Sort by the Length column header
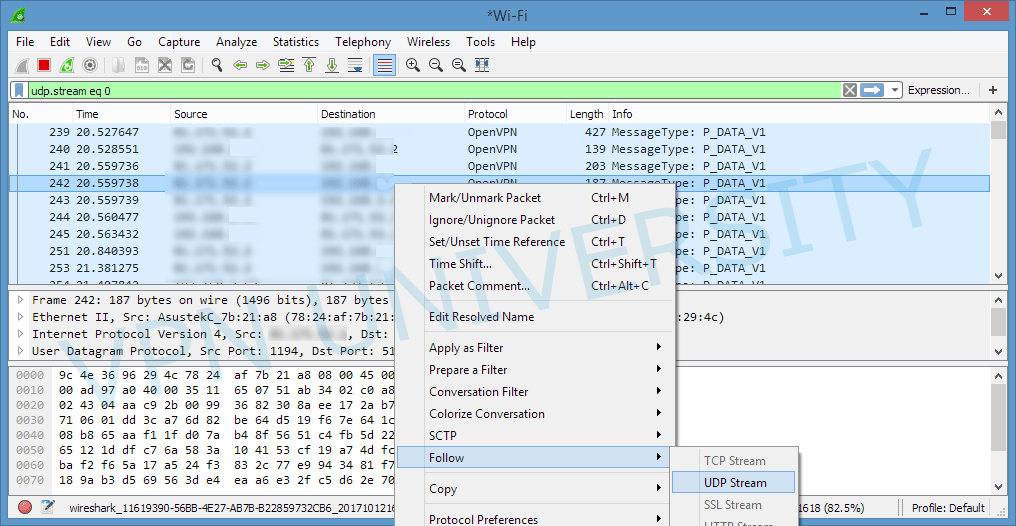This screenshot has height=526, width=1016. point(587,114)
